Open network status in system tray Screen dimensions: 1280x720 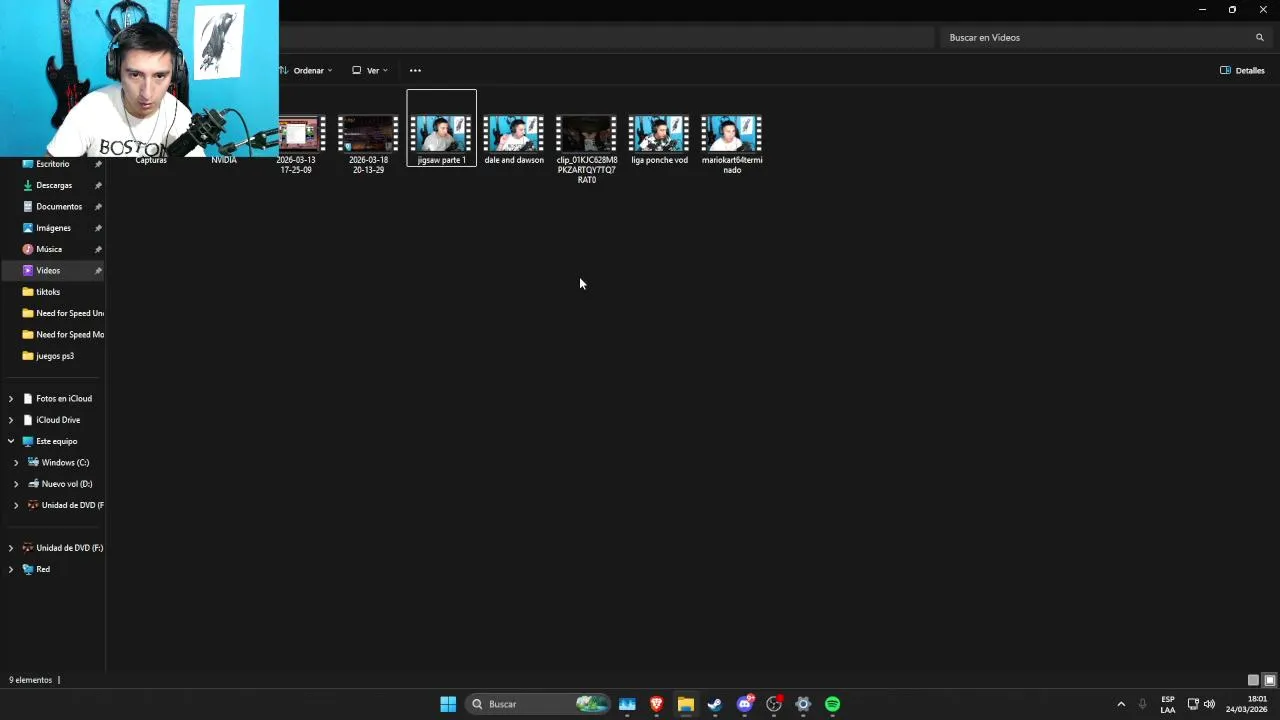pos(1192,704)
